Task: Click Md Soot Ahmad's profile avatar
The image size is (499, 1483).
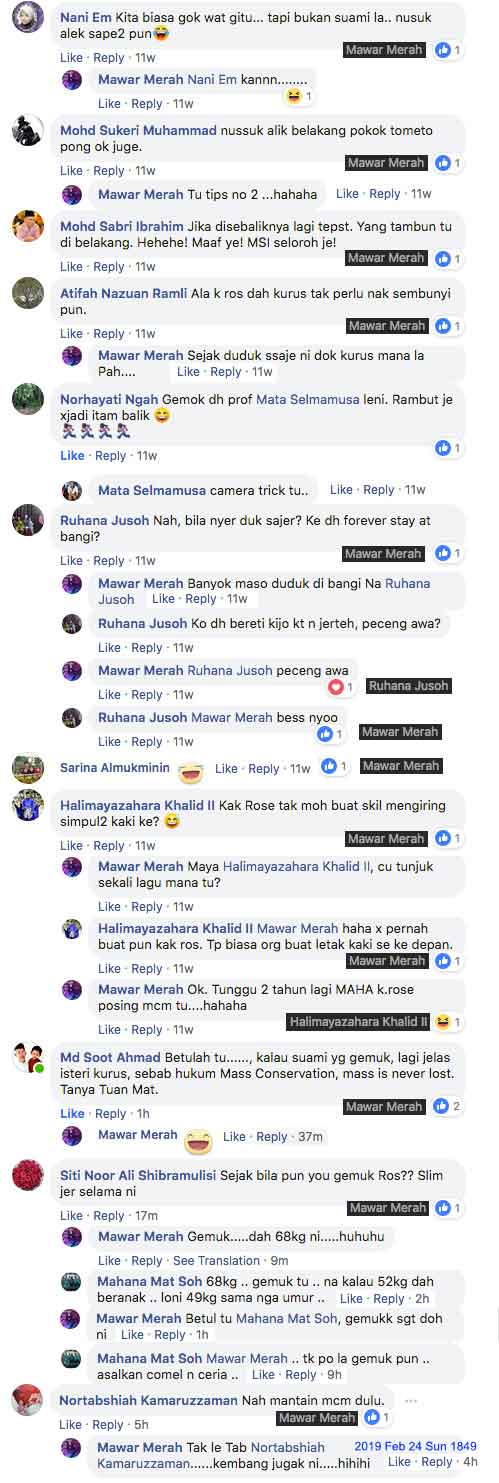Action: (x=27, y=1058)
